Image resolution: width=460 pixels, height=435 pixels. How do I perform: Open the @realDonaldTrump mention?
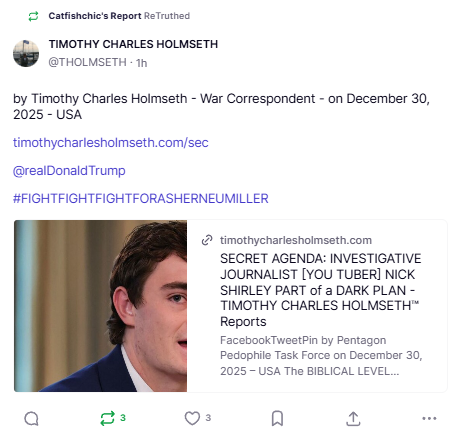69,171
